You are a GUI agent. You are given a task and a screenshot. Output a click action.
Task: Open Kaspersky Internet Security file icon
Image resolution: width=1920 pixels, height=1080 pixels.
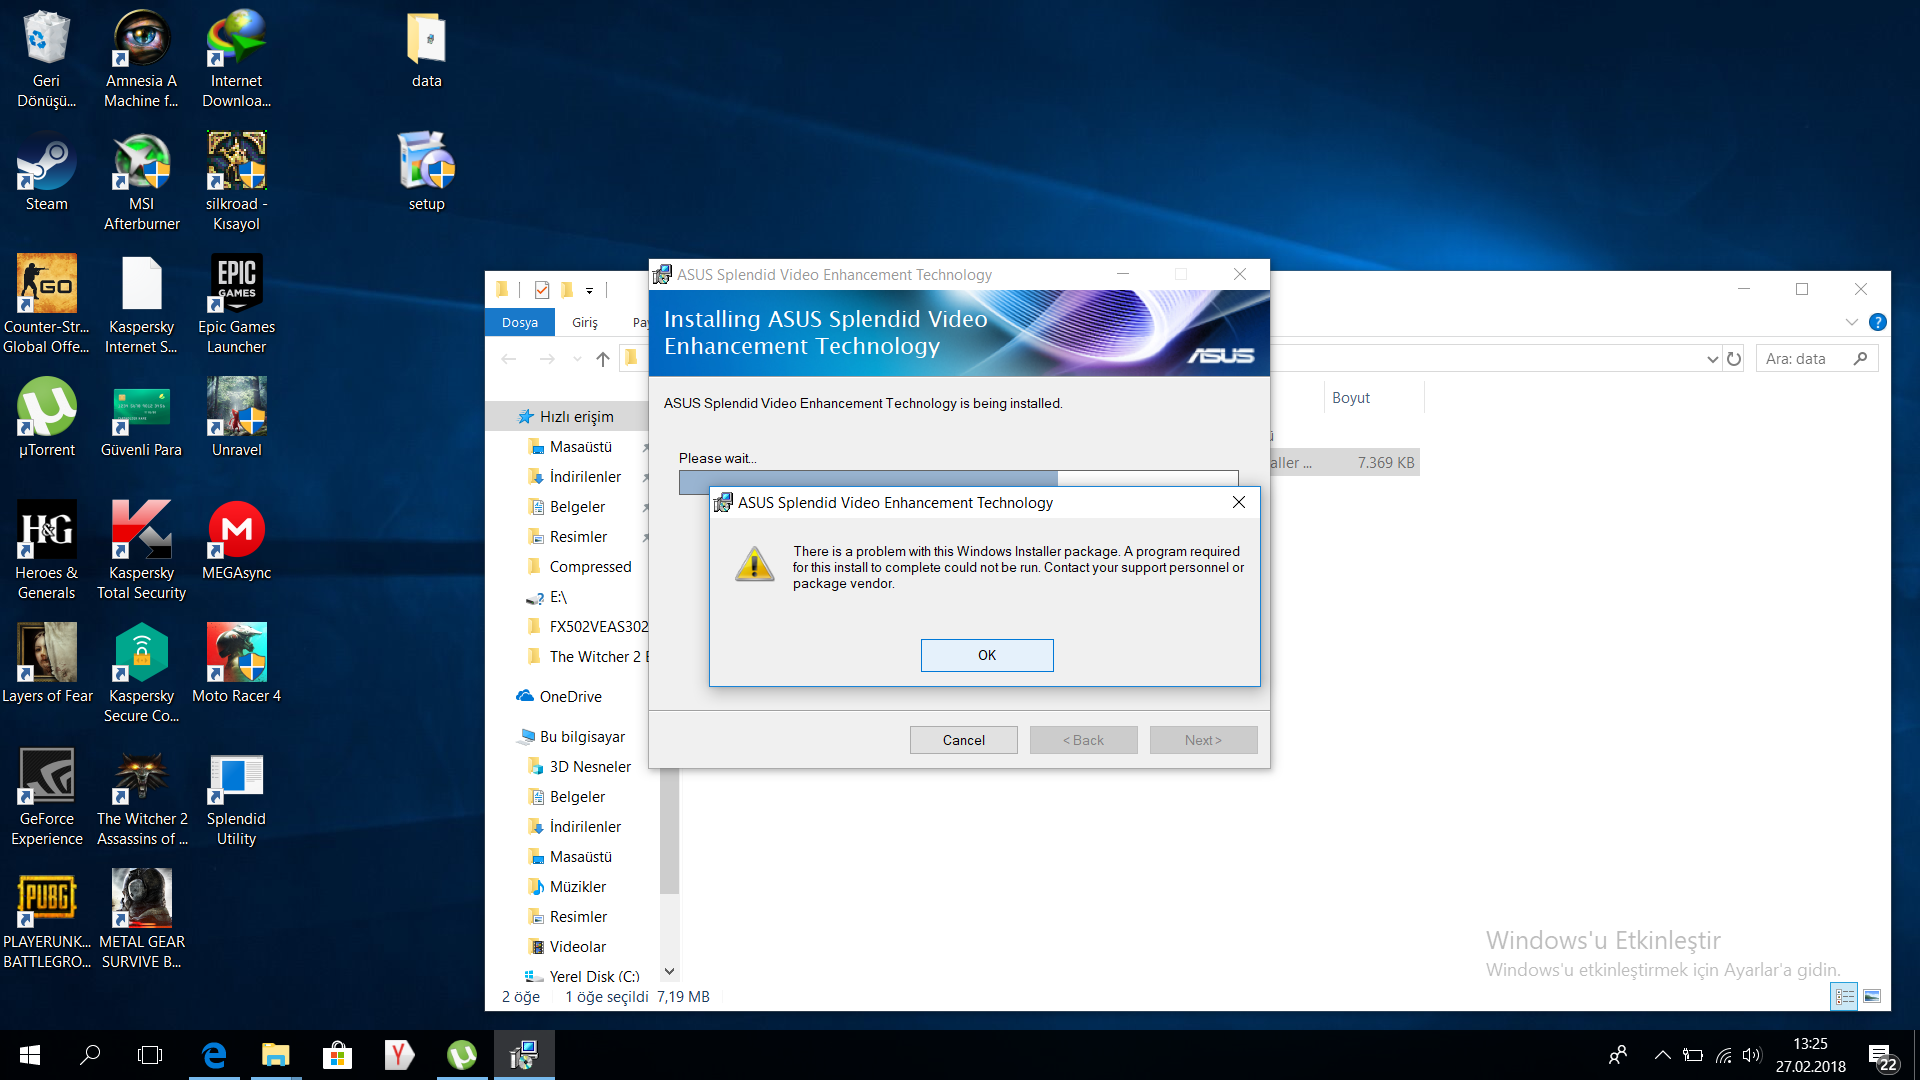click(x=142, y=305)
